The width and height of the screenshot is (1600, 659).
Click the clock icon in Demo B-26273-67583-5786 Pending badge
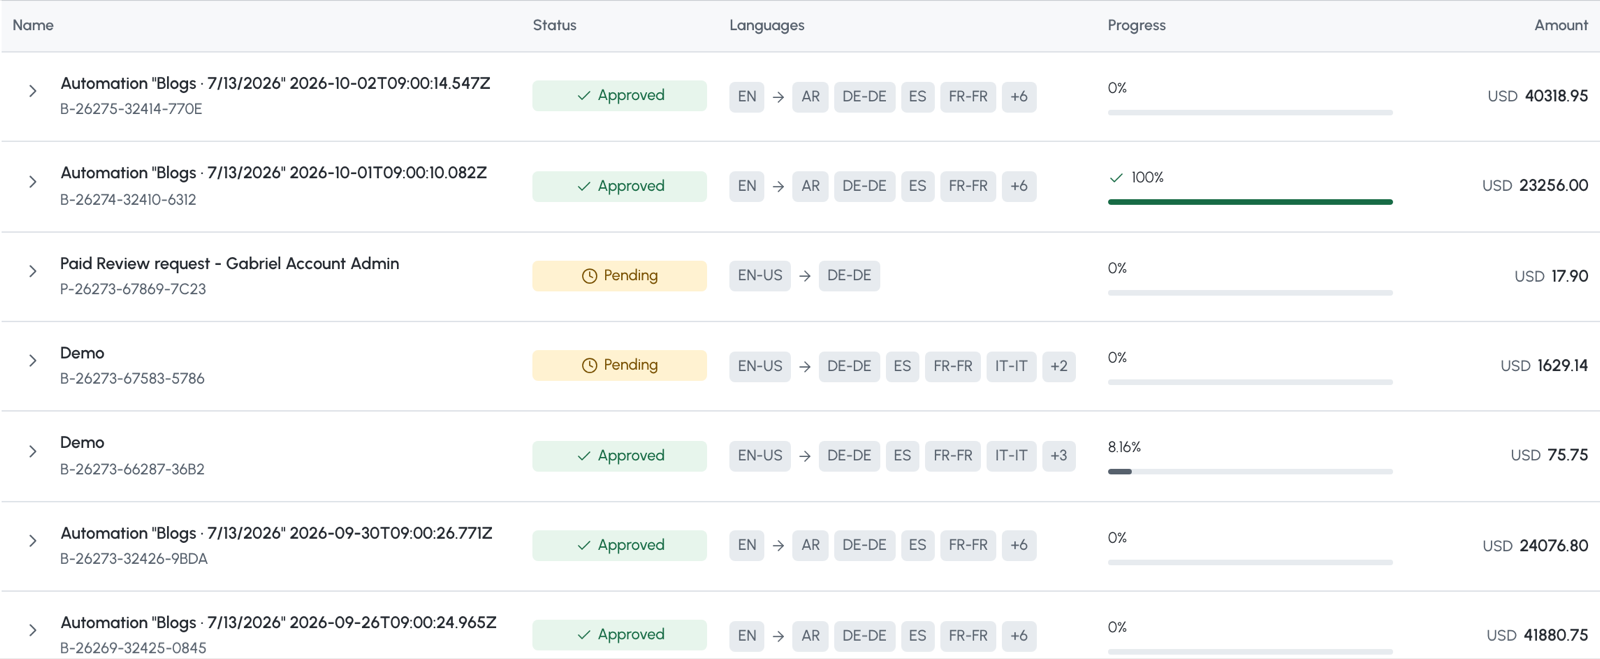589,366
